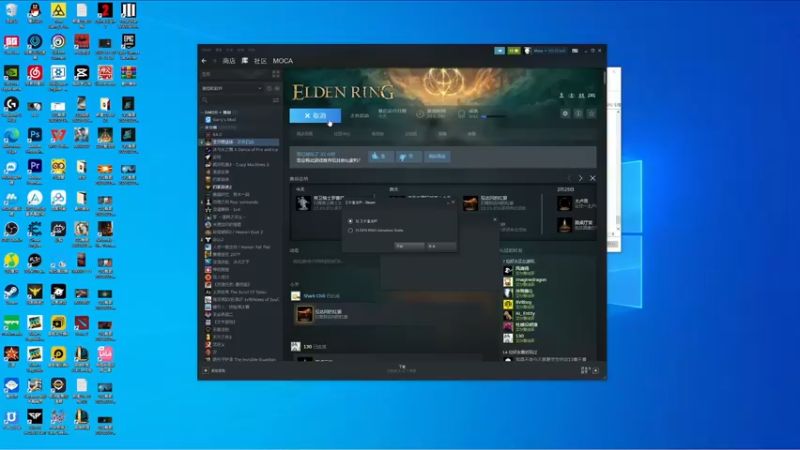Image resolution: width=800 pixels, height=450 pixels.
Task: Open the 库 (Library) menu
Action: pos(245,61)
